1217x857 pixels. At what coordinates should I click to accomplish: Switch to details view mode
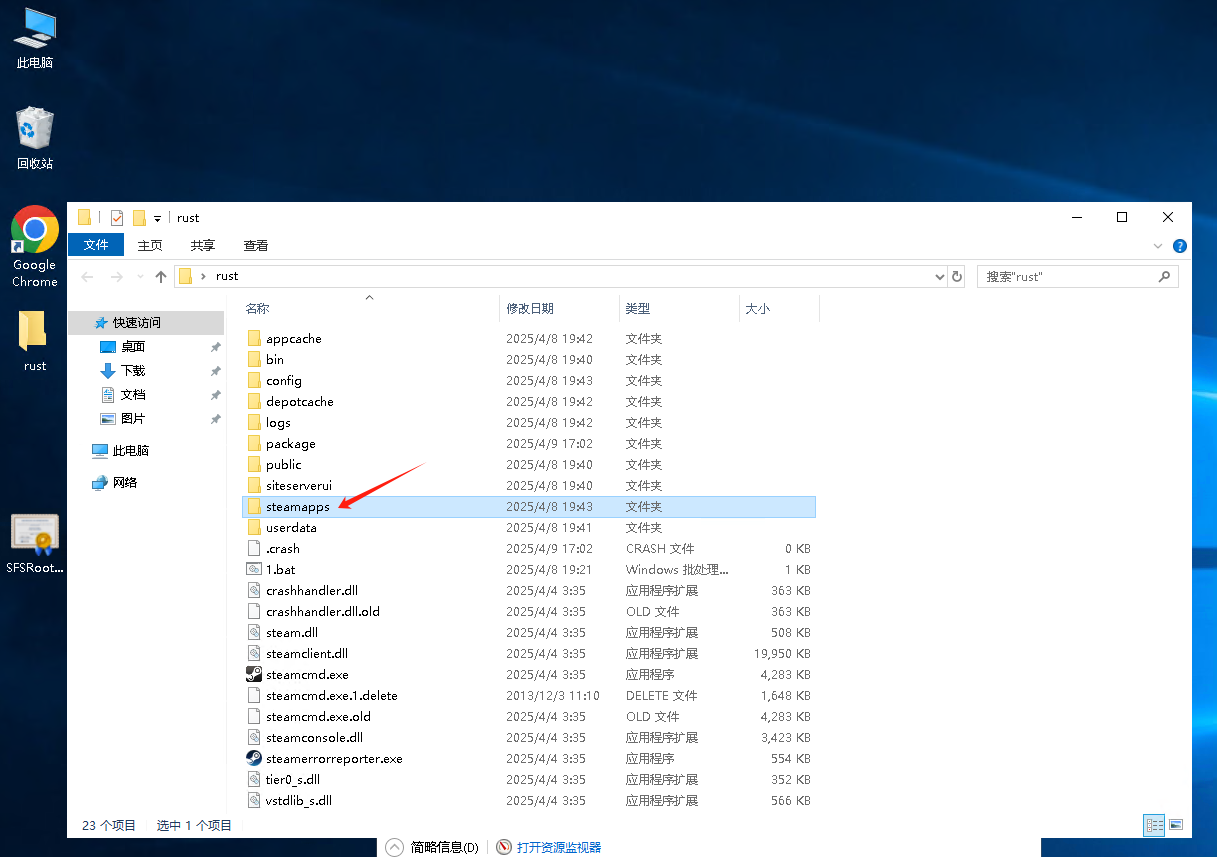point(1155,825)
